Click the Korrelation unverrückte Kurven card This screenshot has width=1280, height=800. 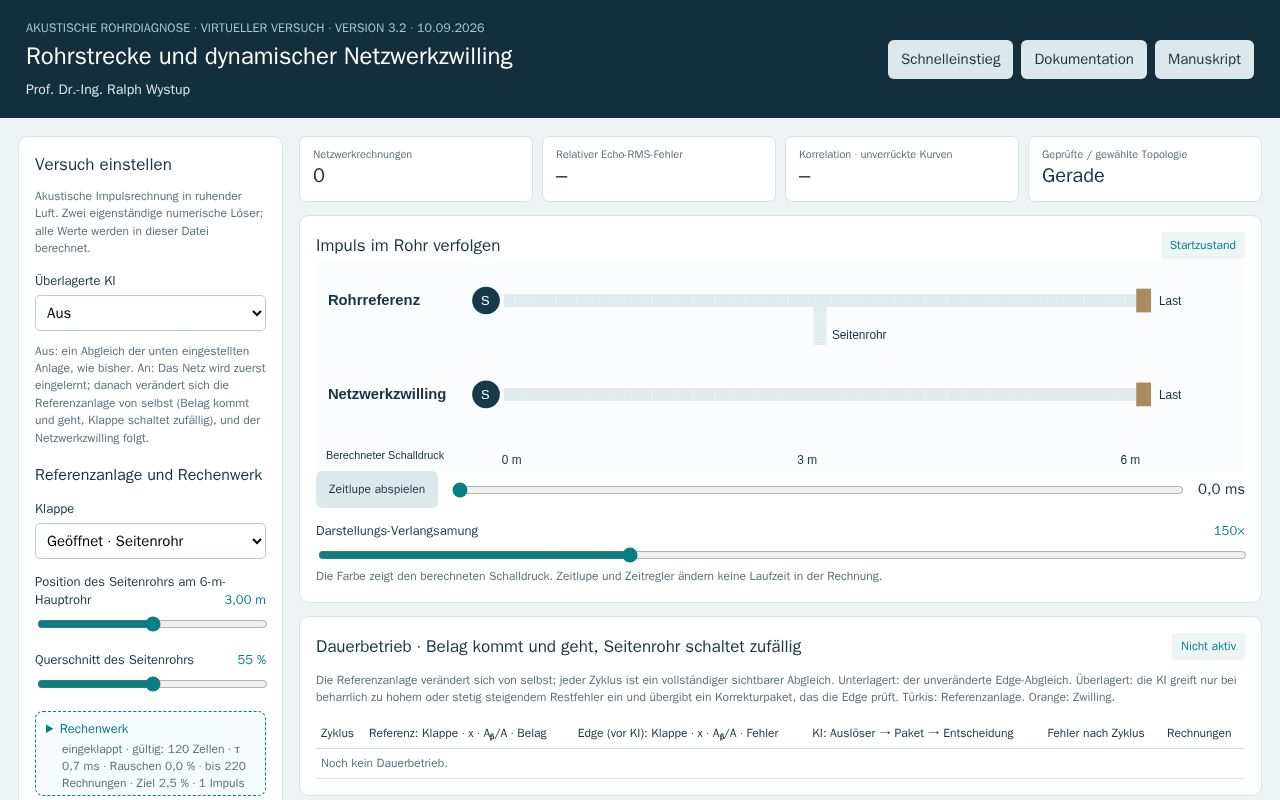pyautogui.click(x=902, y=169)
